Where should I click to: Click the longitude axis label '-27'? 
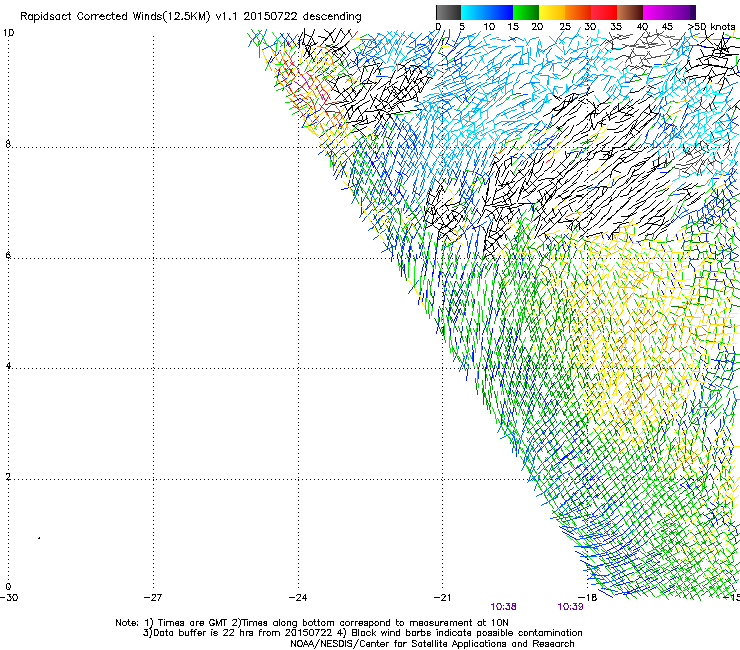[153, 598]
